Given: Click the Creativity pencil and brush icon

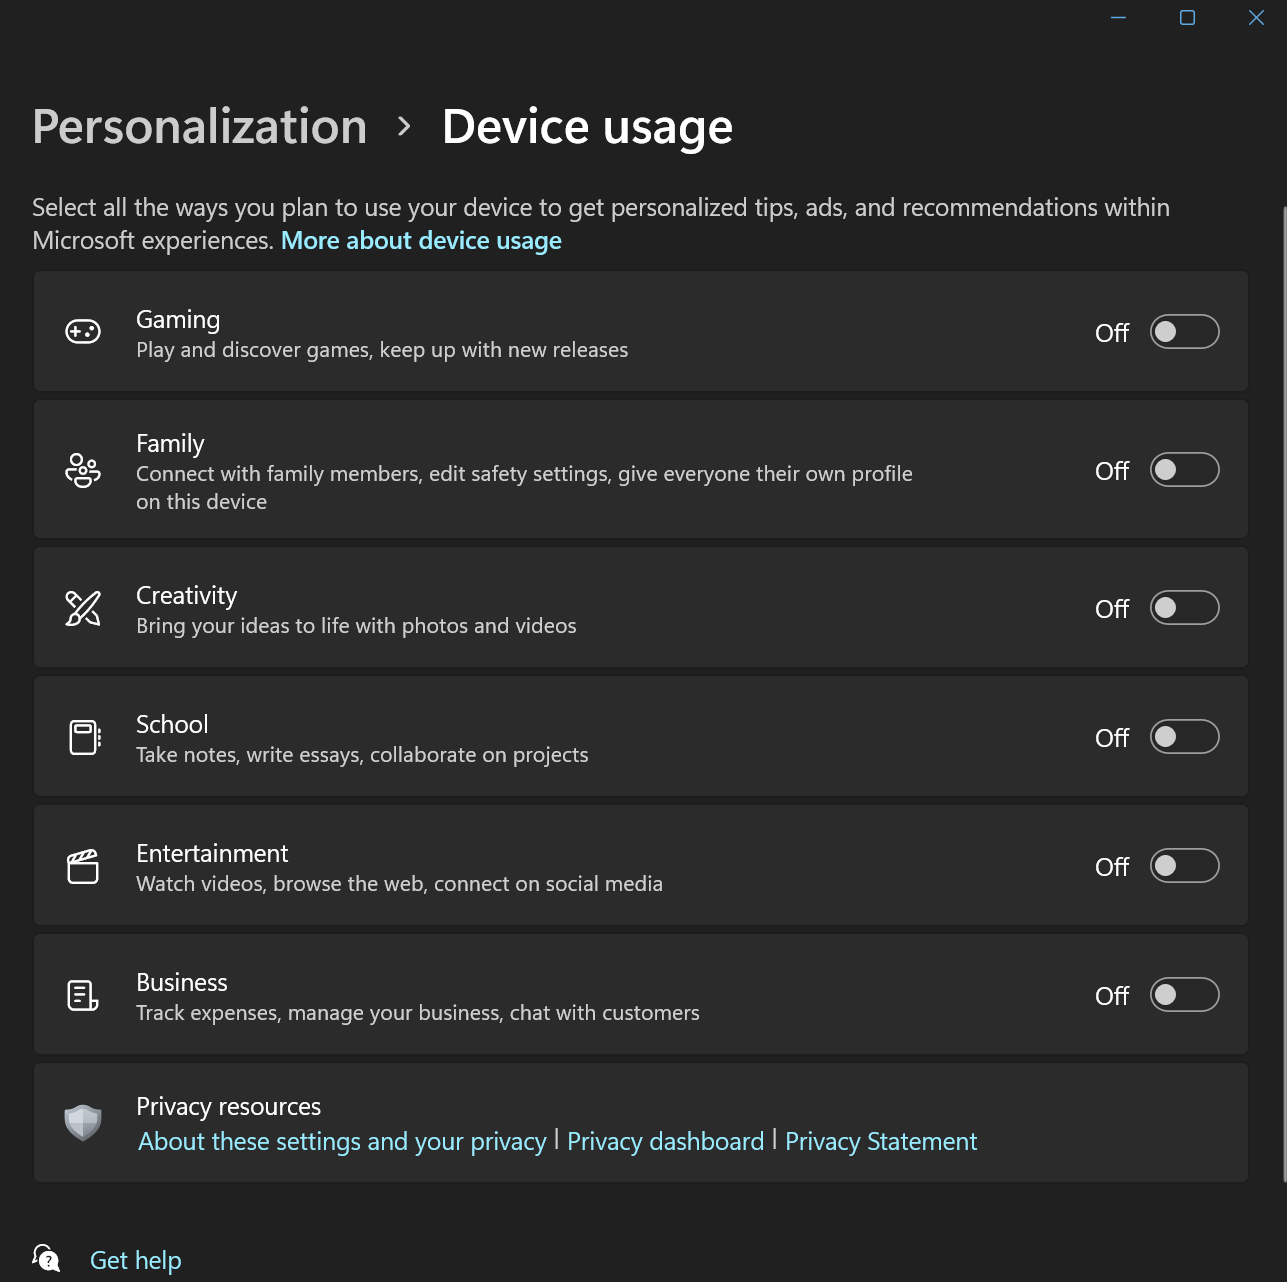Looking at the screenshot, I should point(83,608).
